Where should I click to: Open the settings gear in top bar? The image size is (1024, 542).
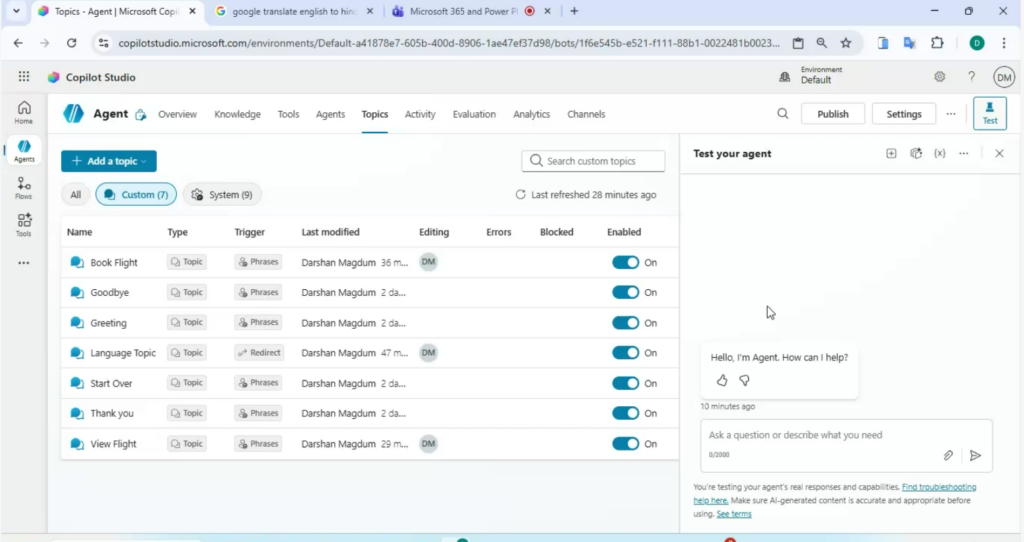pyautogui.click(x=940, y=77)
